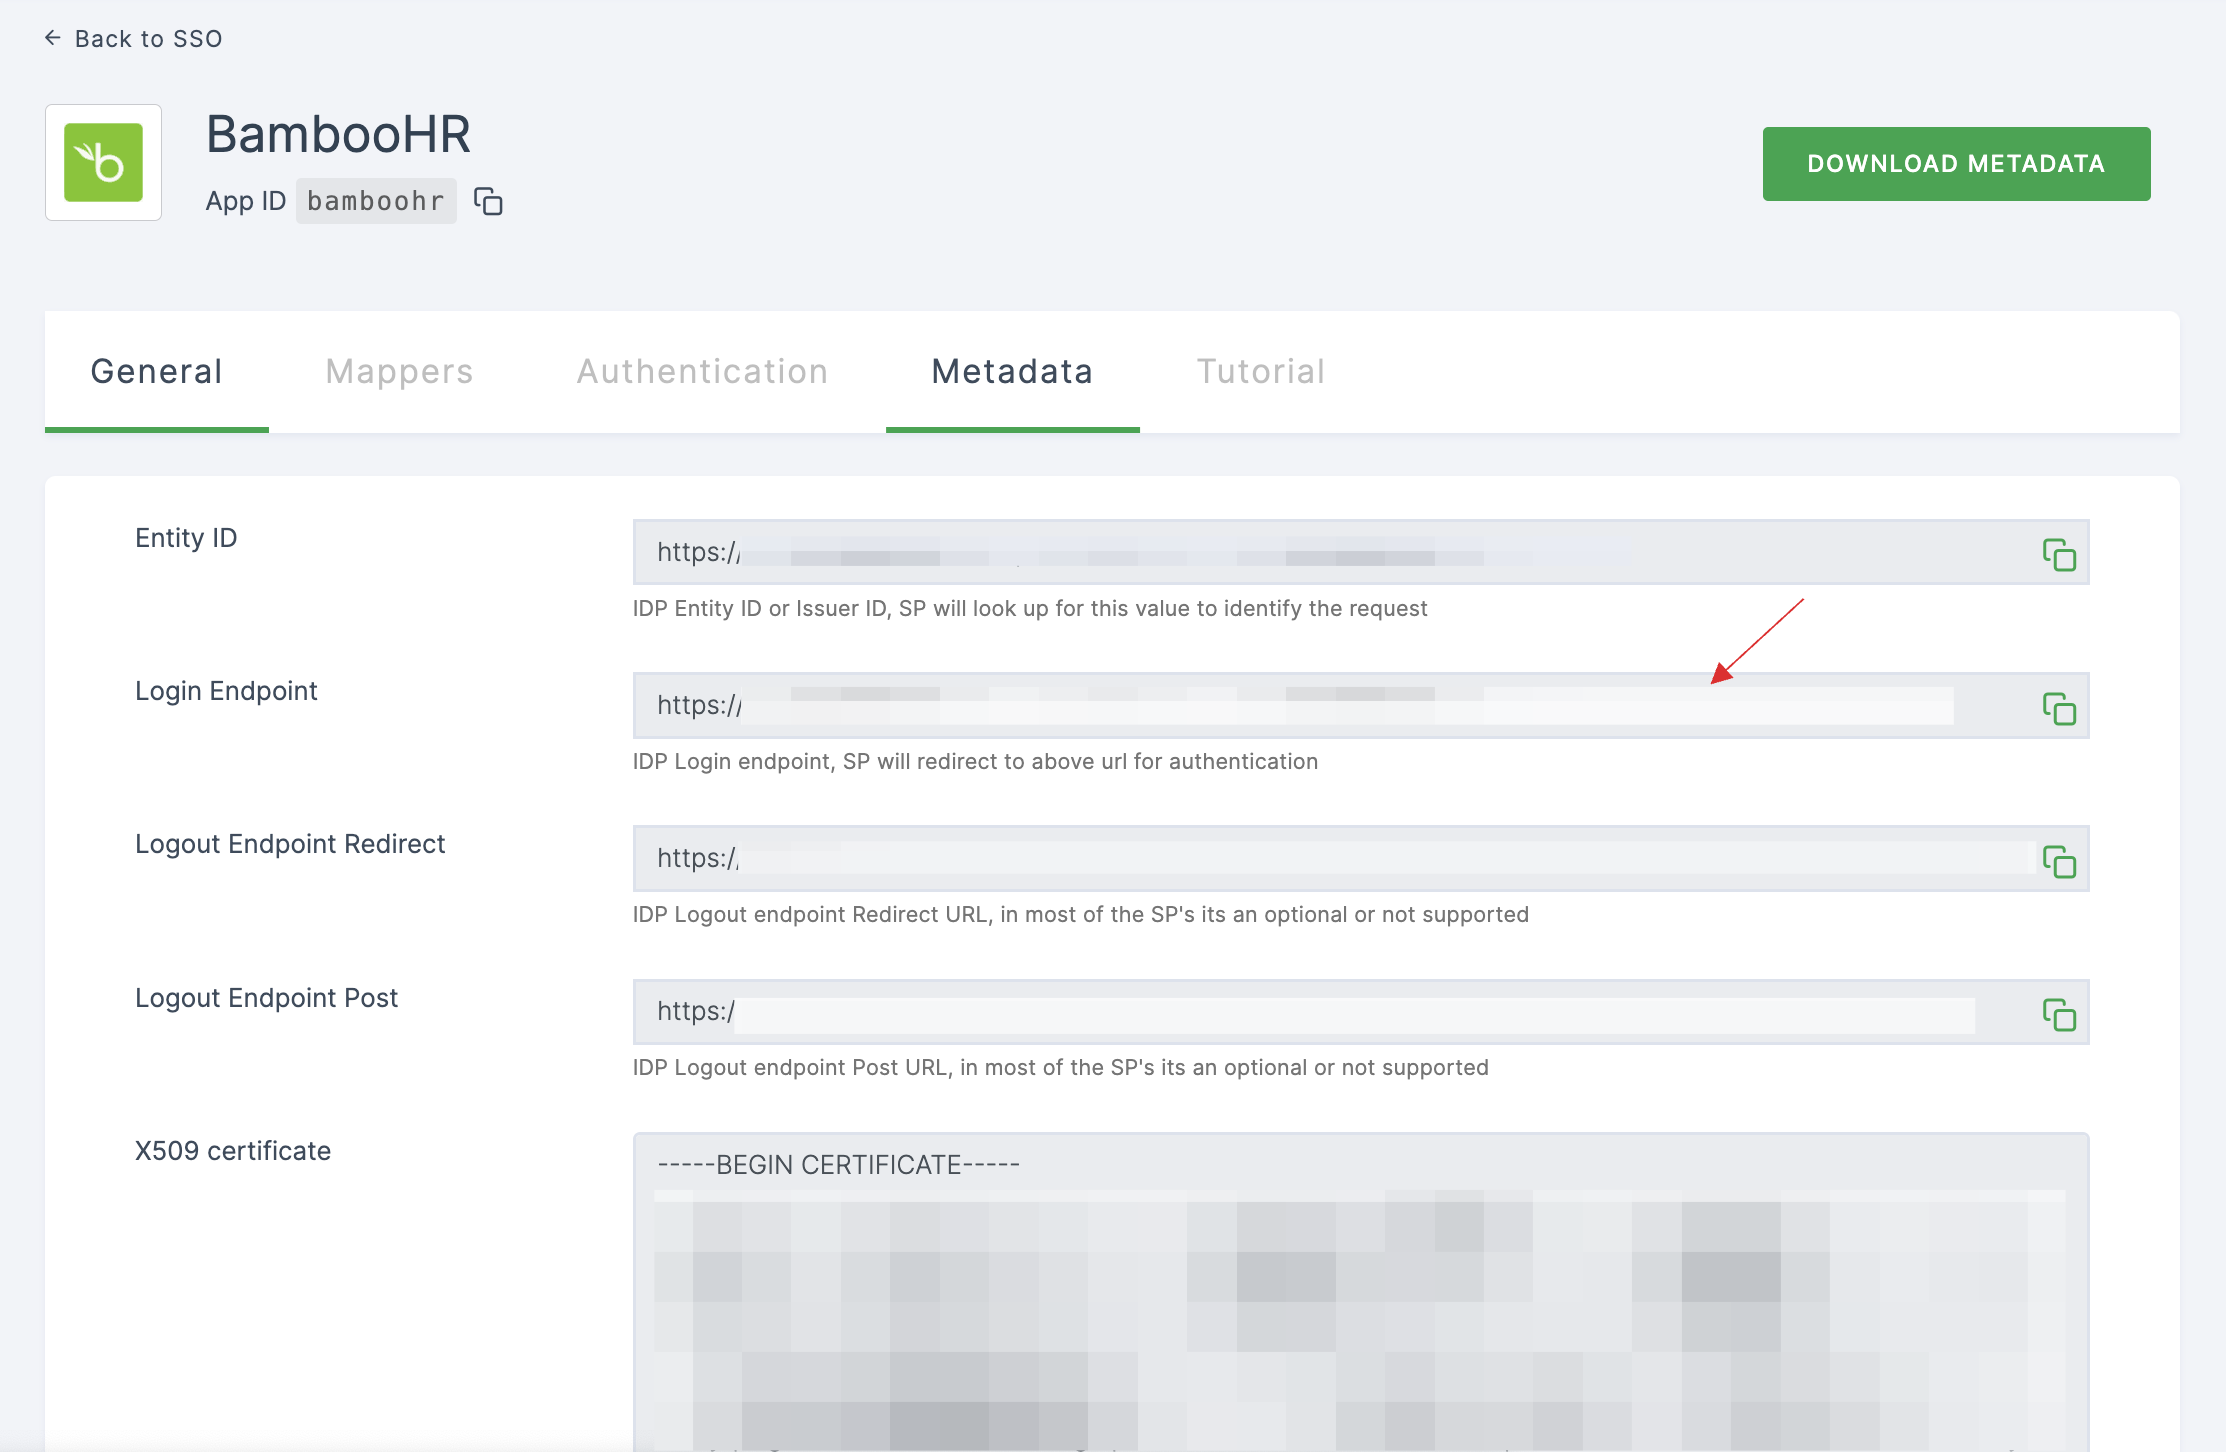Switch to the General tab
2226x1452 pixels.
click(x=157, y=372)
